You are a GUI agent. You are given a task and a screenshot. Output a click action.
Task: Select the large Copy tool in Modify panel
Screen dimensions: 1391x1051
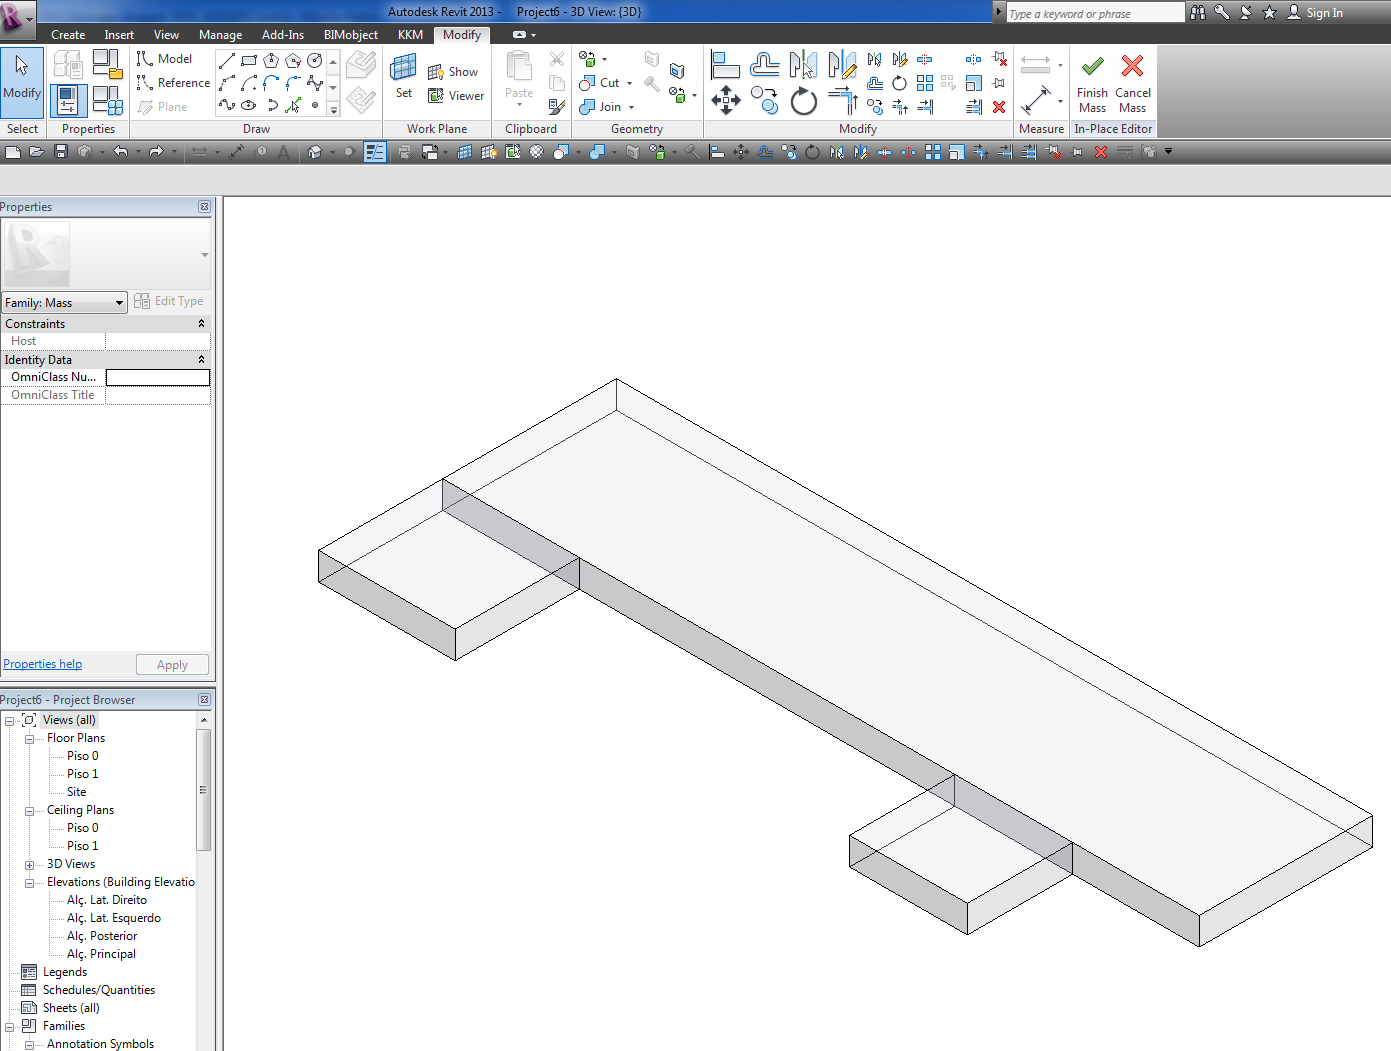pos(765,100)
